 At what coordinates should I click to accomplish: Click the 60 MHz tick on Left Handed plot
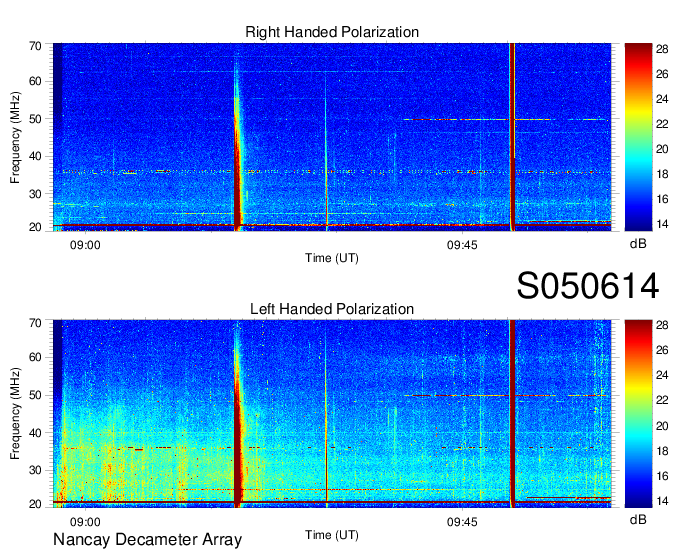[35, 357]
